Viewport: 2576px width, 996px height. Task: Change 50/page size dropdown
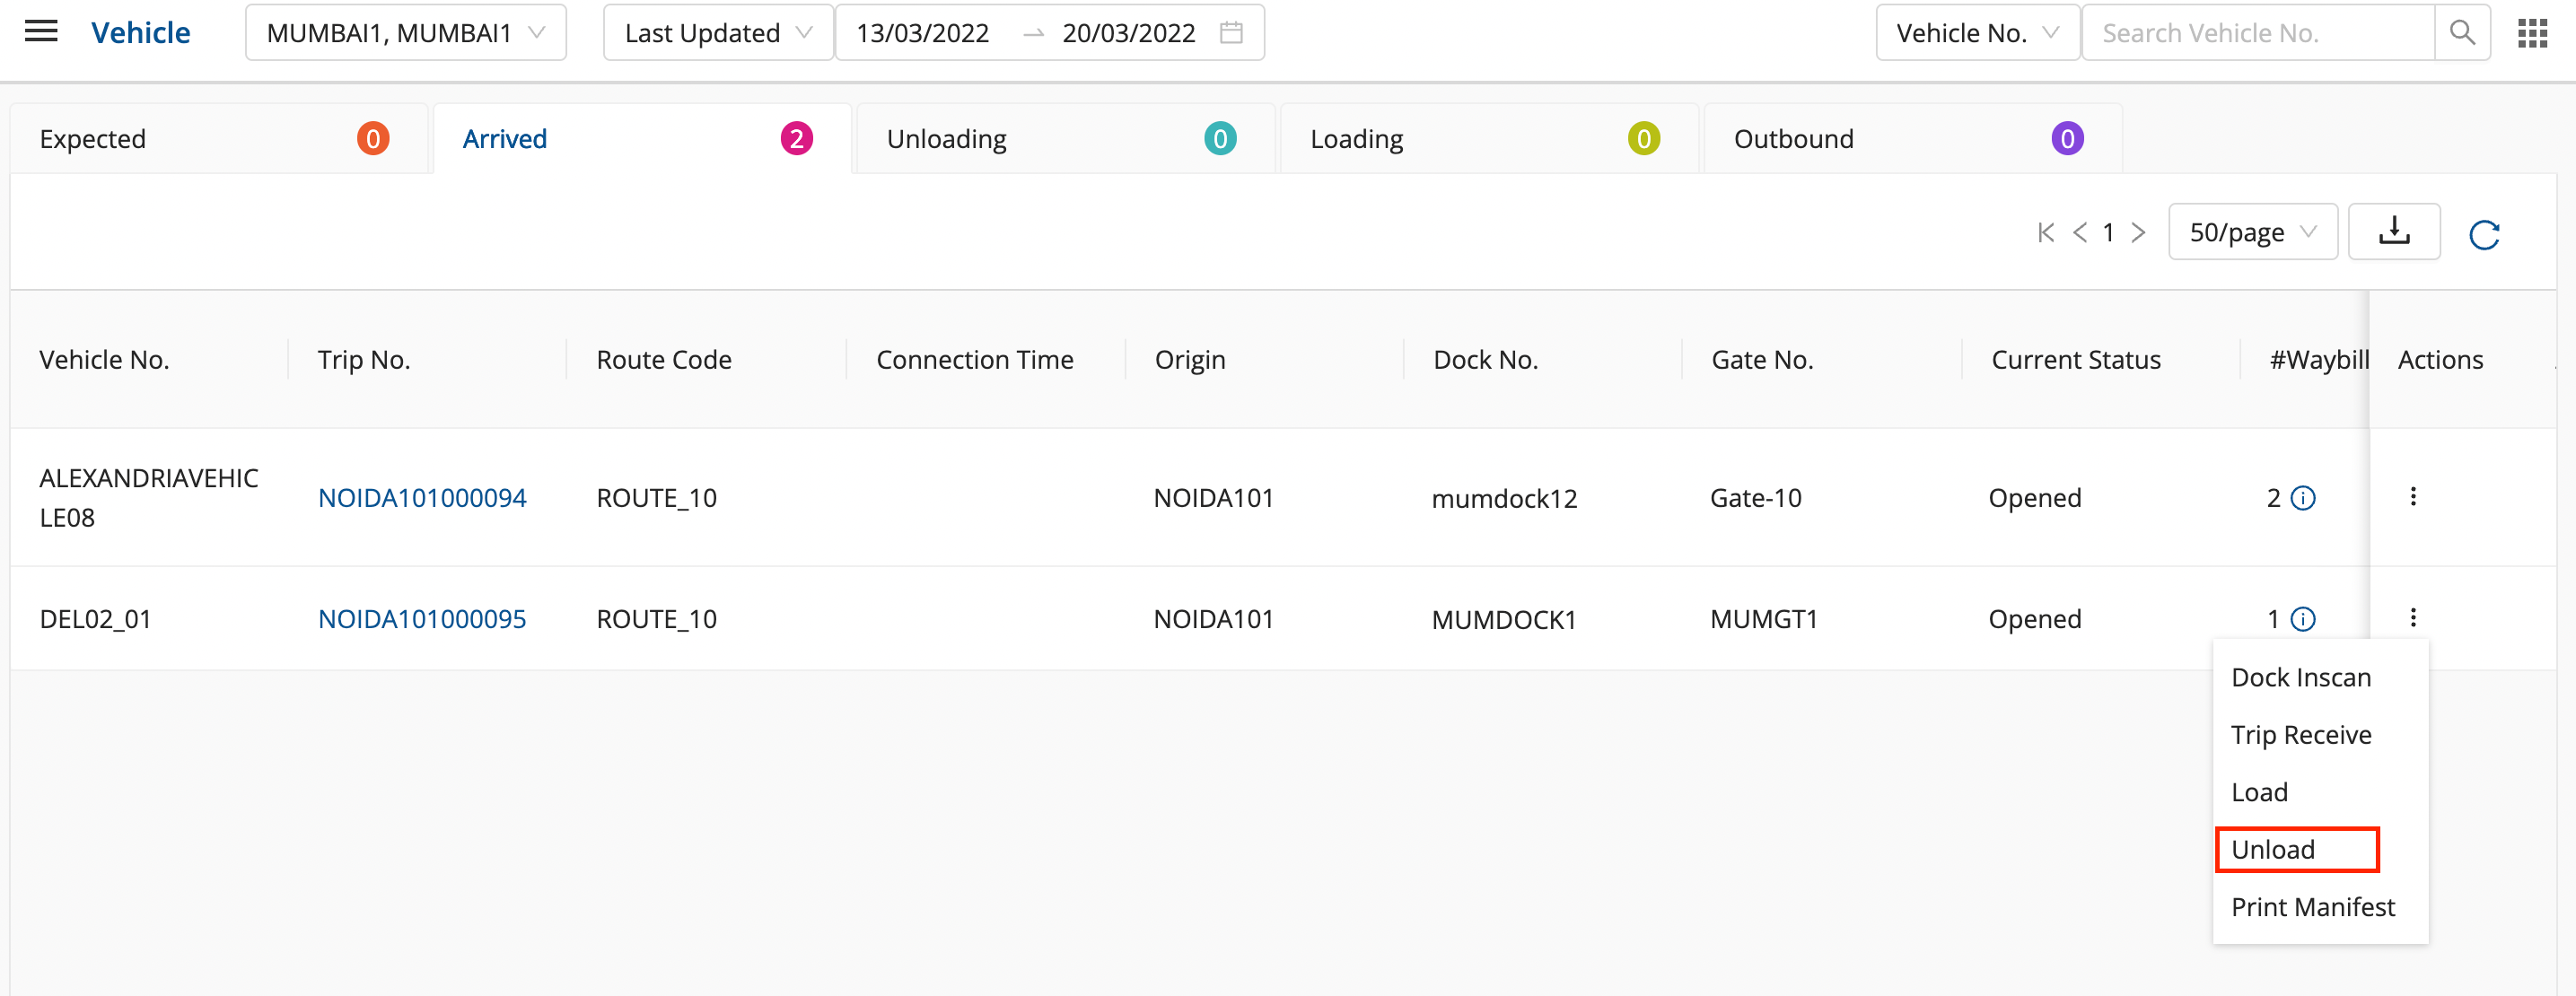coord(2251,233)
